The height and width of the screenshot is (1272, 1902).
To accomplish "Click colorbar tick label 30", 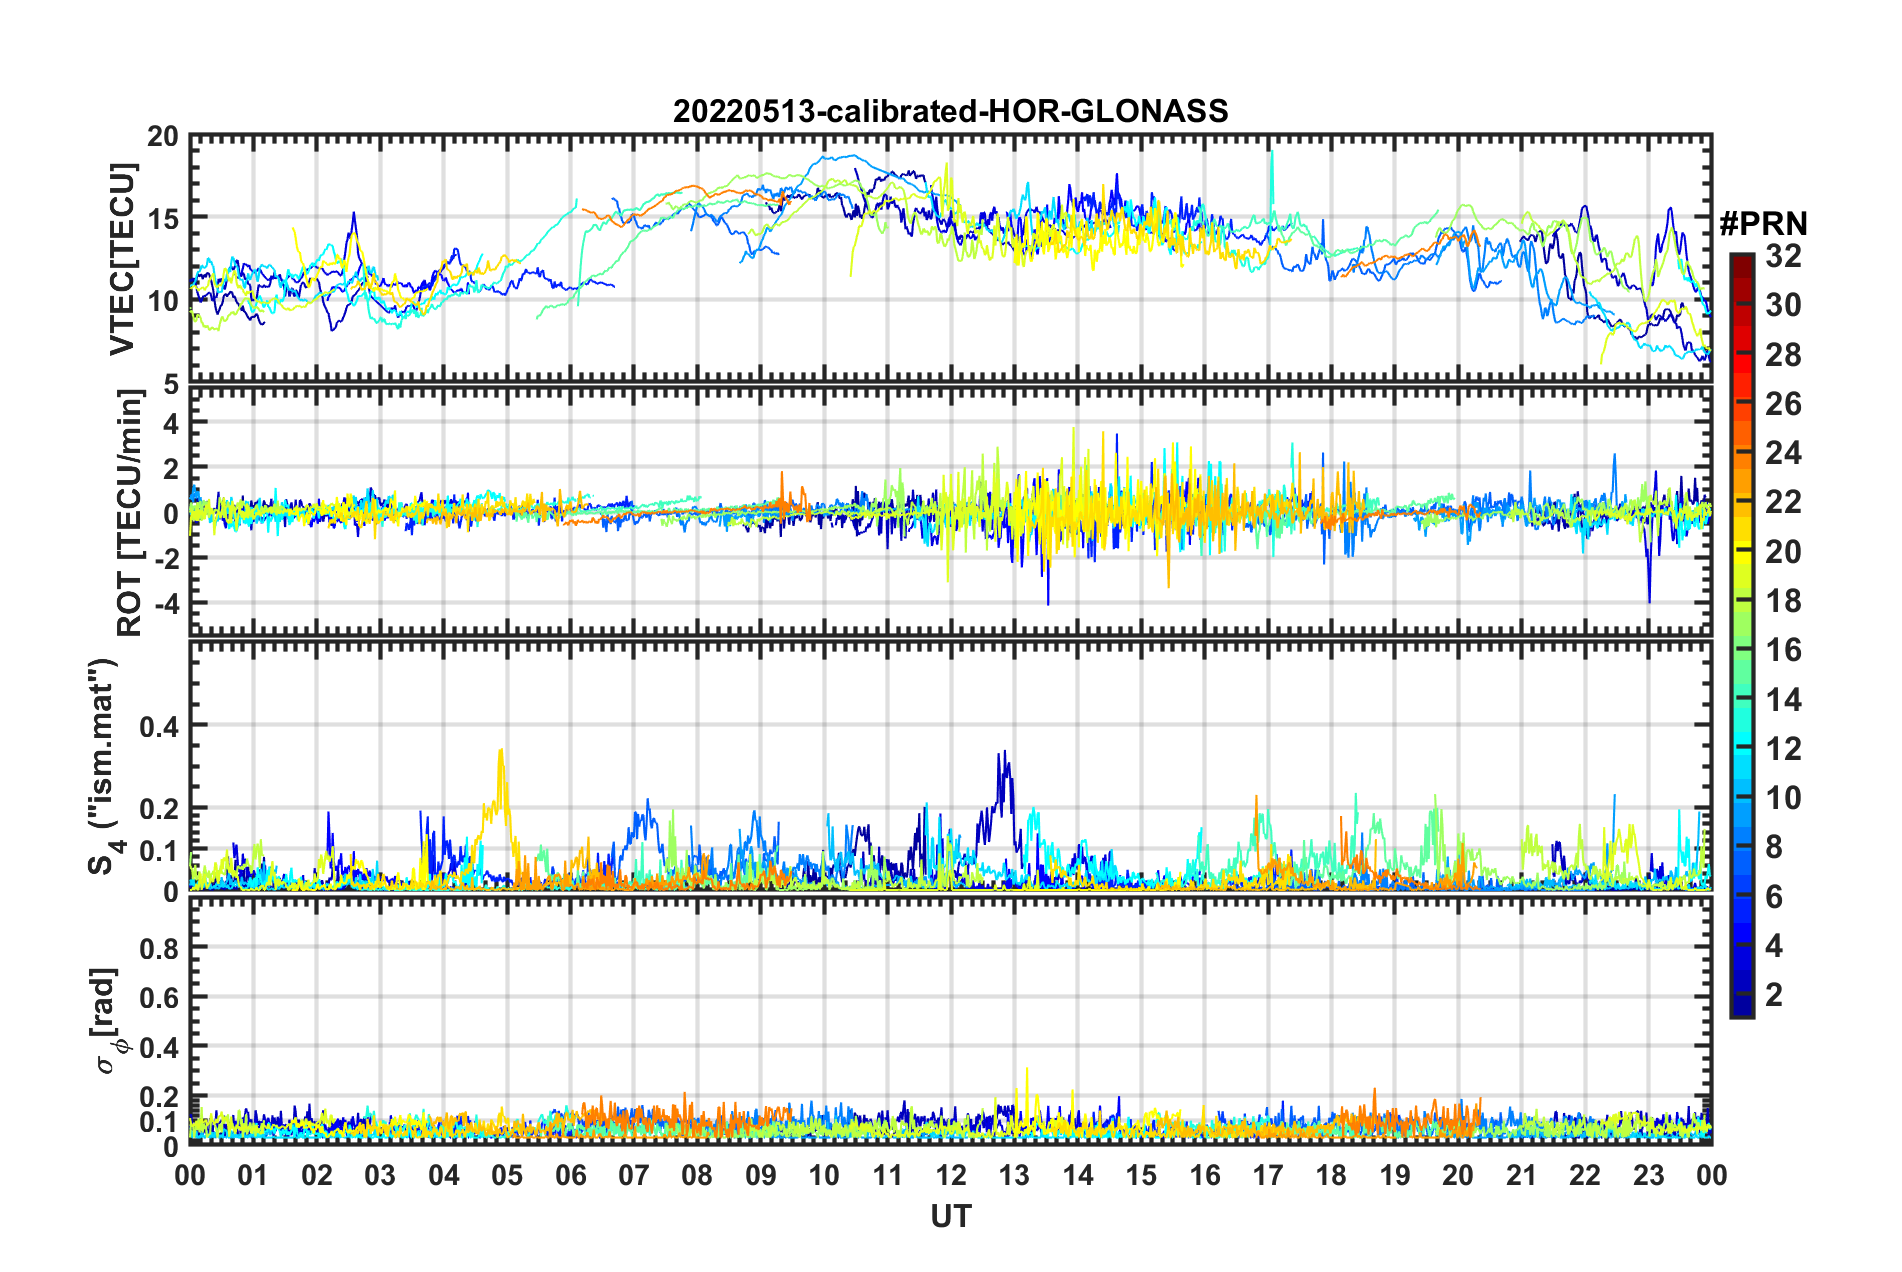I will 1783,306.
